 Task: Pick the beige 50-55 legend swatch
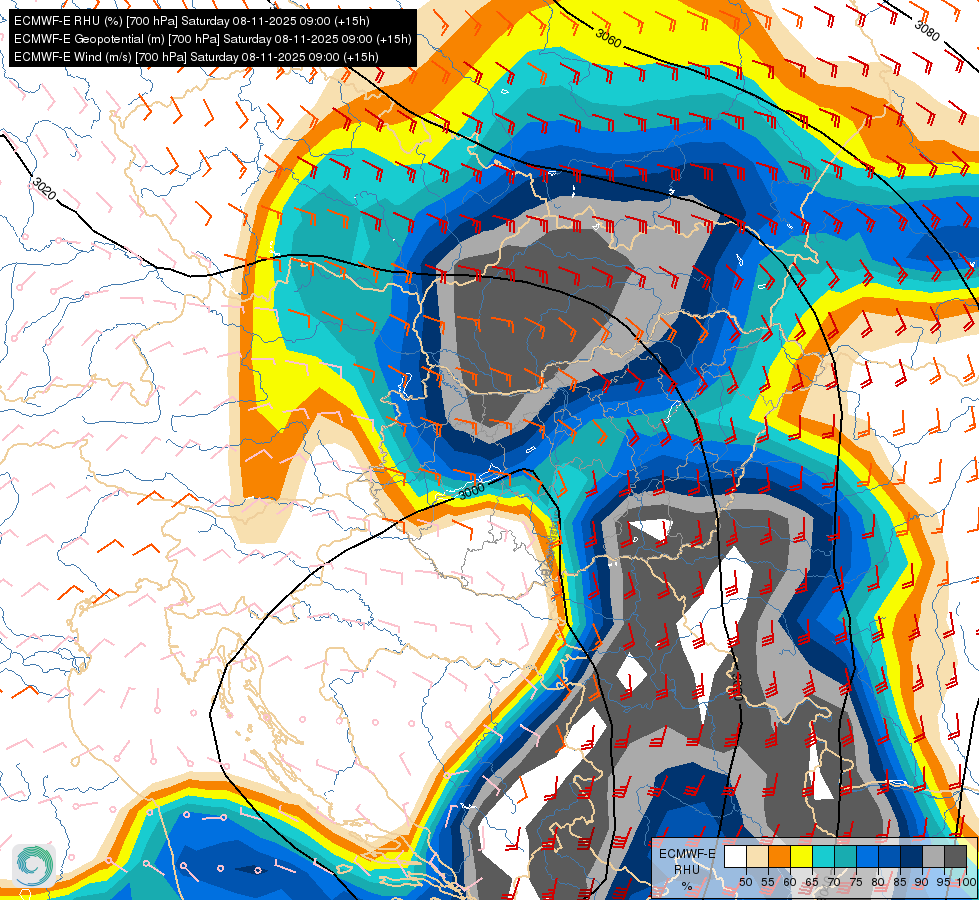757,856
